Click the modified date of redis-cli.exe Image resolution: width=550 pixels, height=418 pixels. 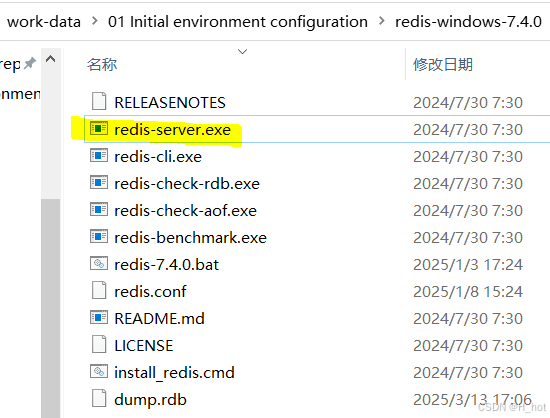click(x=468, y=157)
